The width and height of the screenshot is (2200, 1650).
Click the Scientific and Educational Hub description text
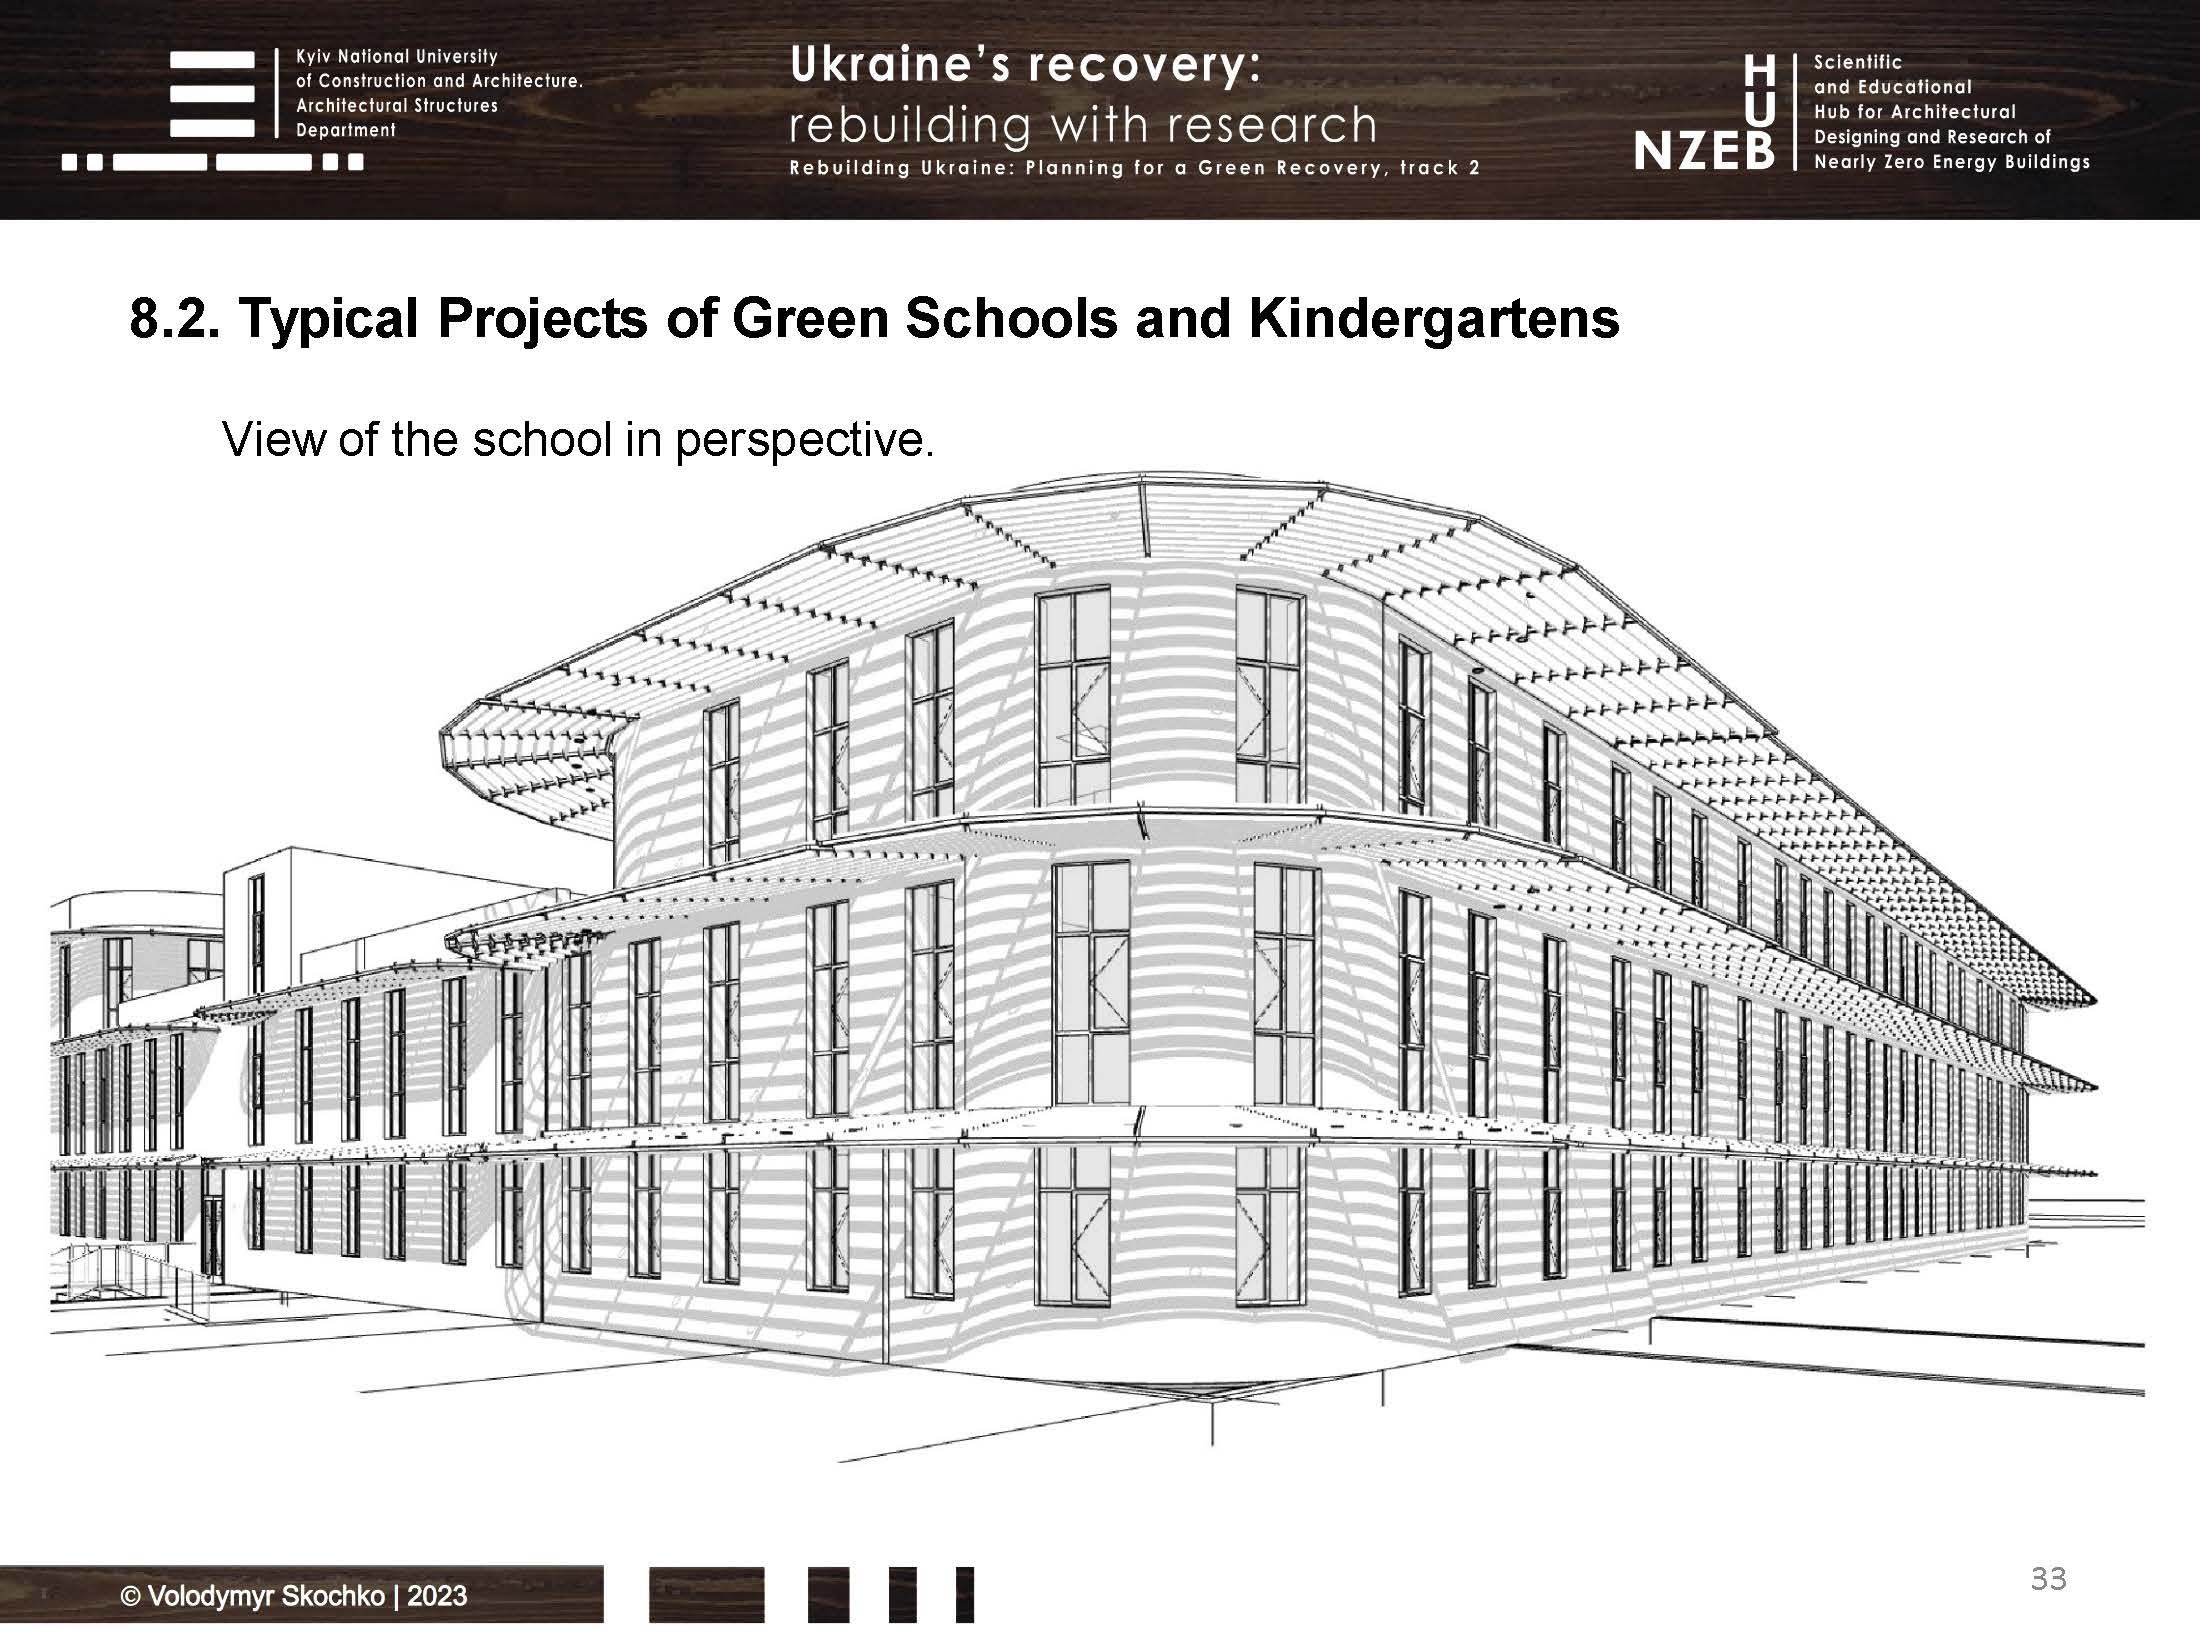click(x=1950, y=112)
